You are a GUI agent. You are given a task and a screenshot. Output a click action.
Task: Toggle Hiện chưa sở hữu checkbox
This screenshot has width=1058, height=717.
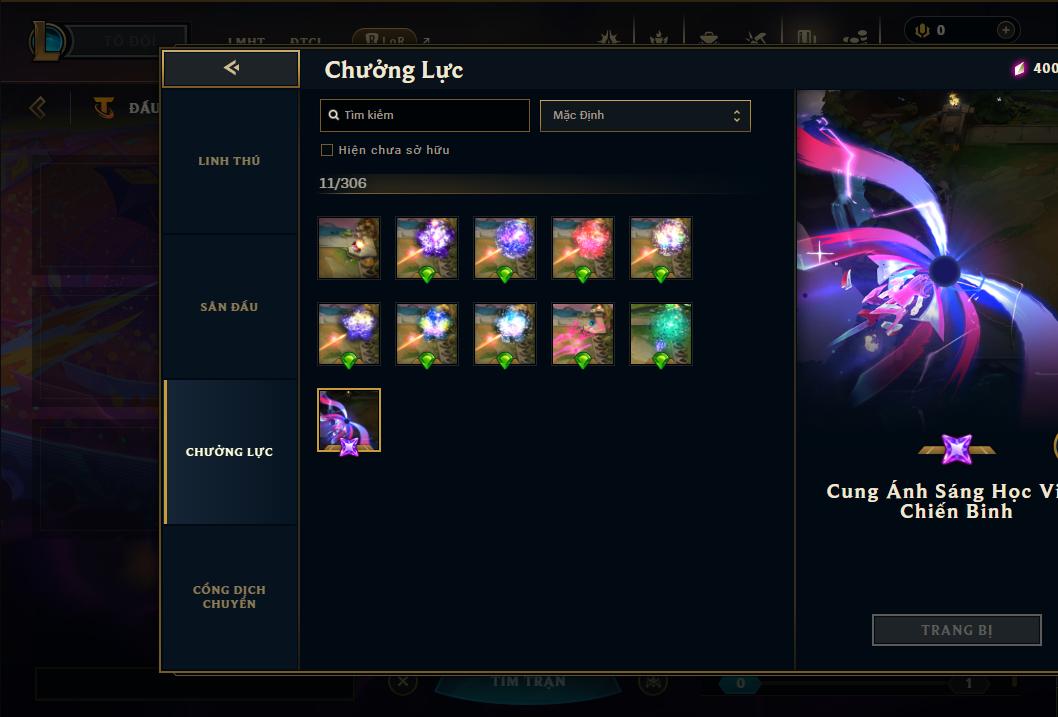pos(327,150)
